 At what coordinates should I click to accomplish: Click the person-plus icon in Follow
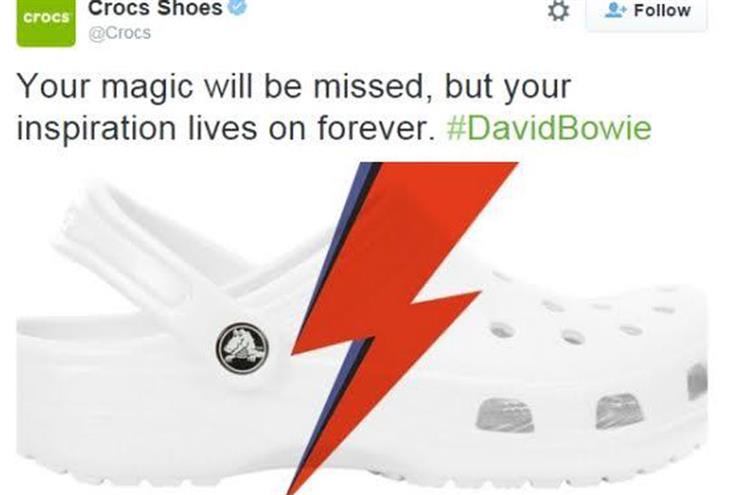click(x=616, y=10)
